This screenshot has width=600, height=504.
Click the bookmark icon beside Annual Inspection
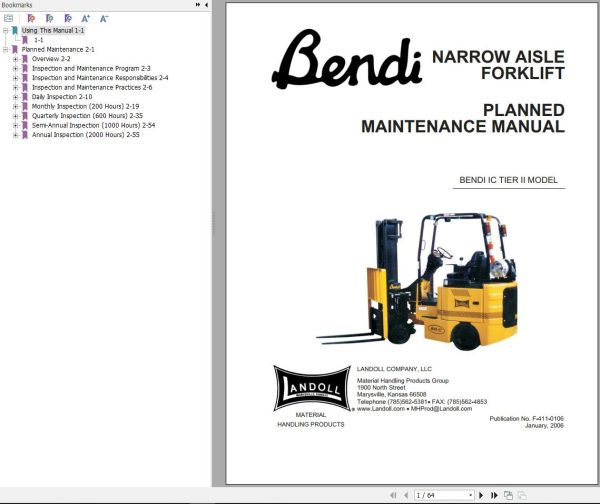click(25, 135)
